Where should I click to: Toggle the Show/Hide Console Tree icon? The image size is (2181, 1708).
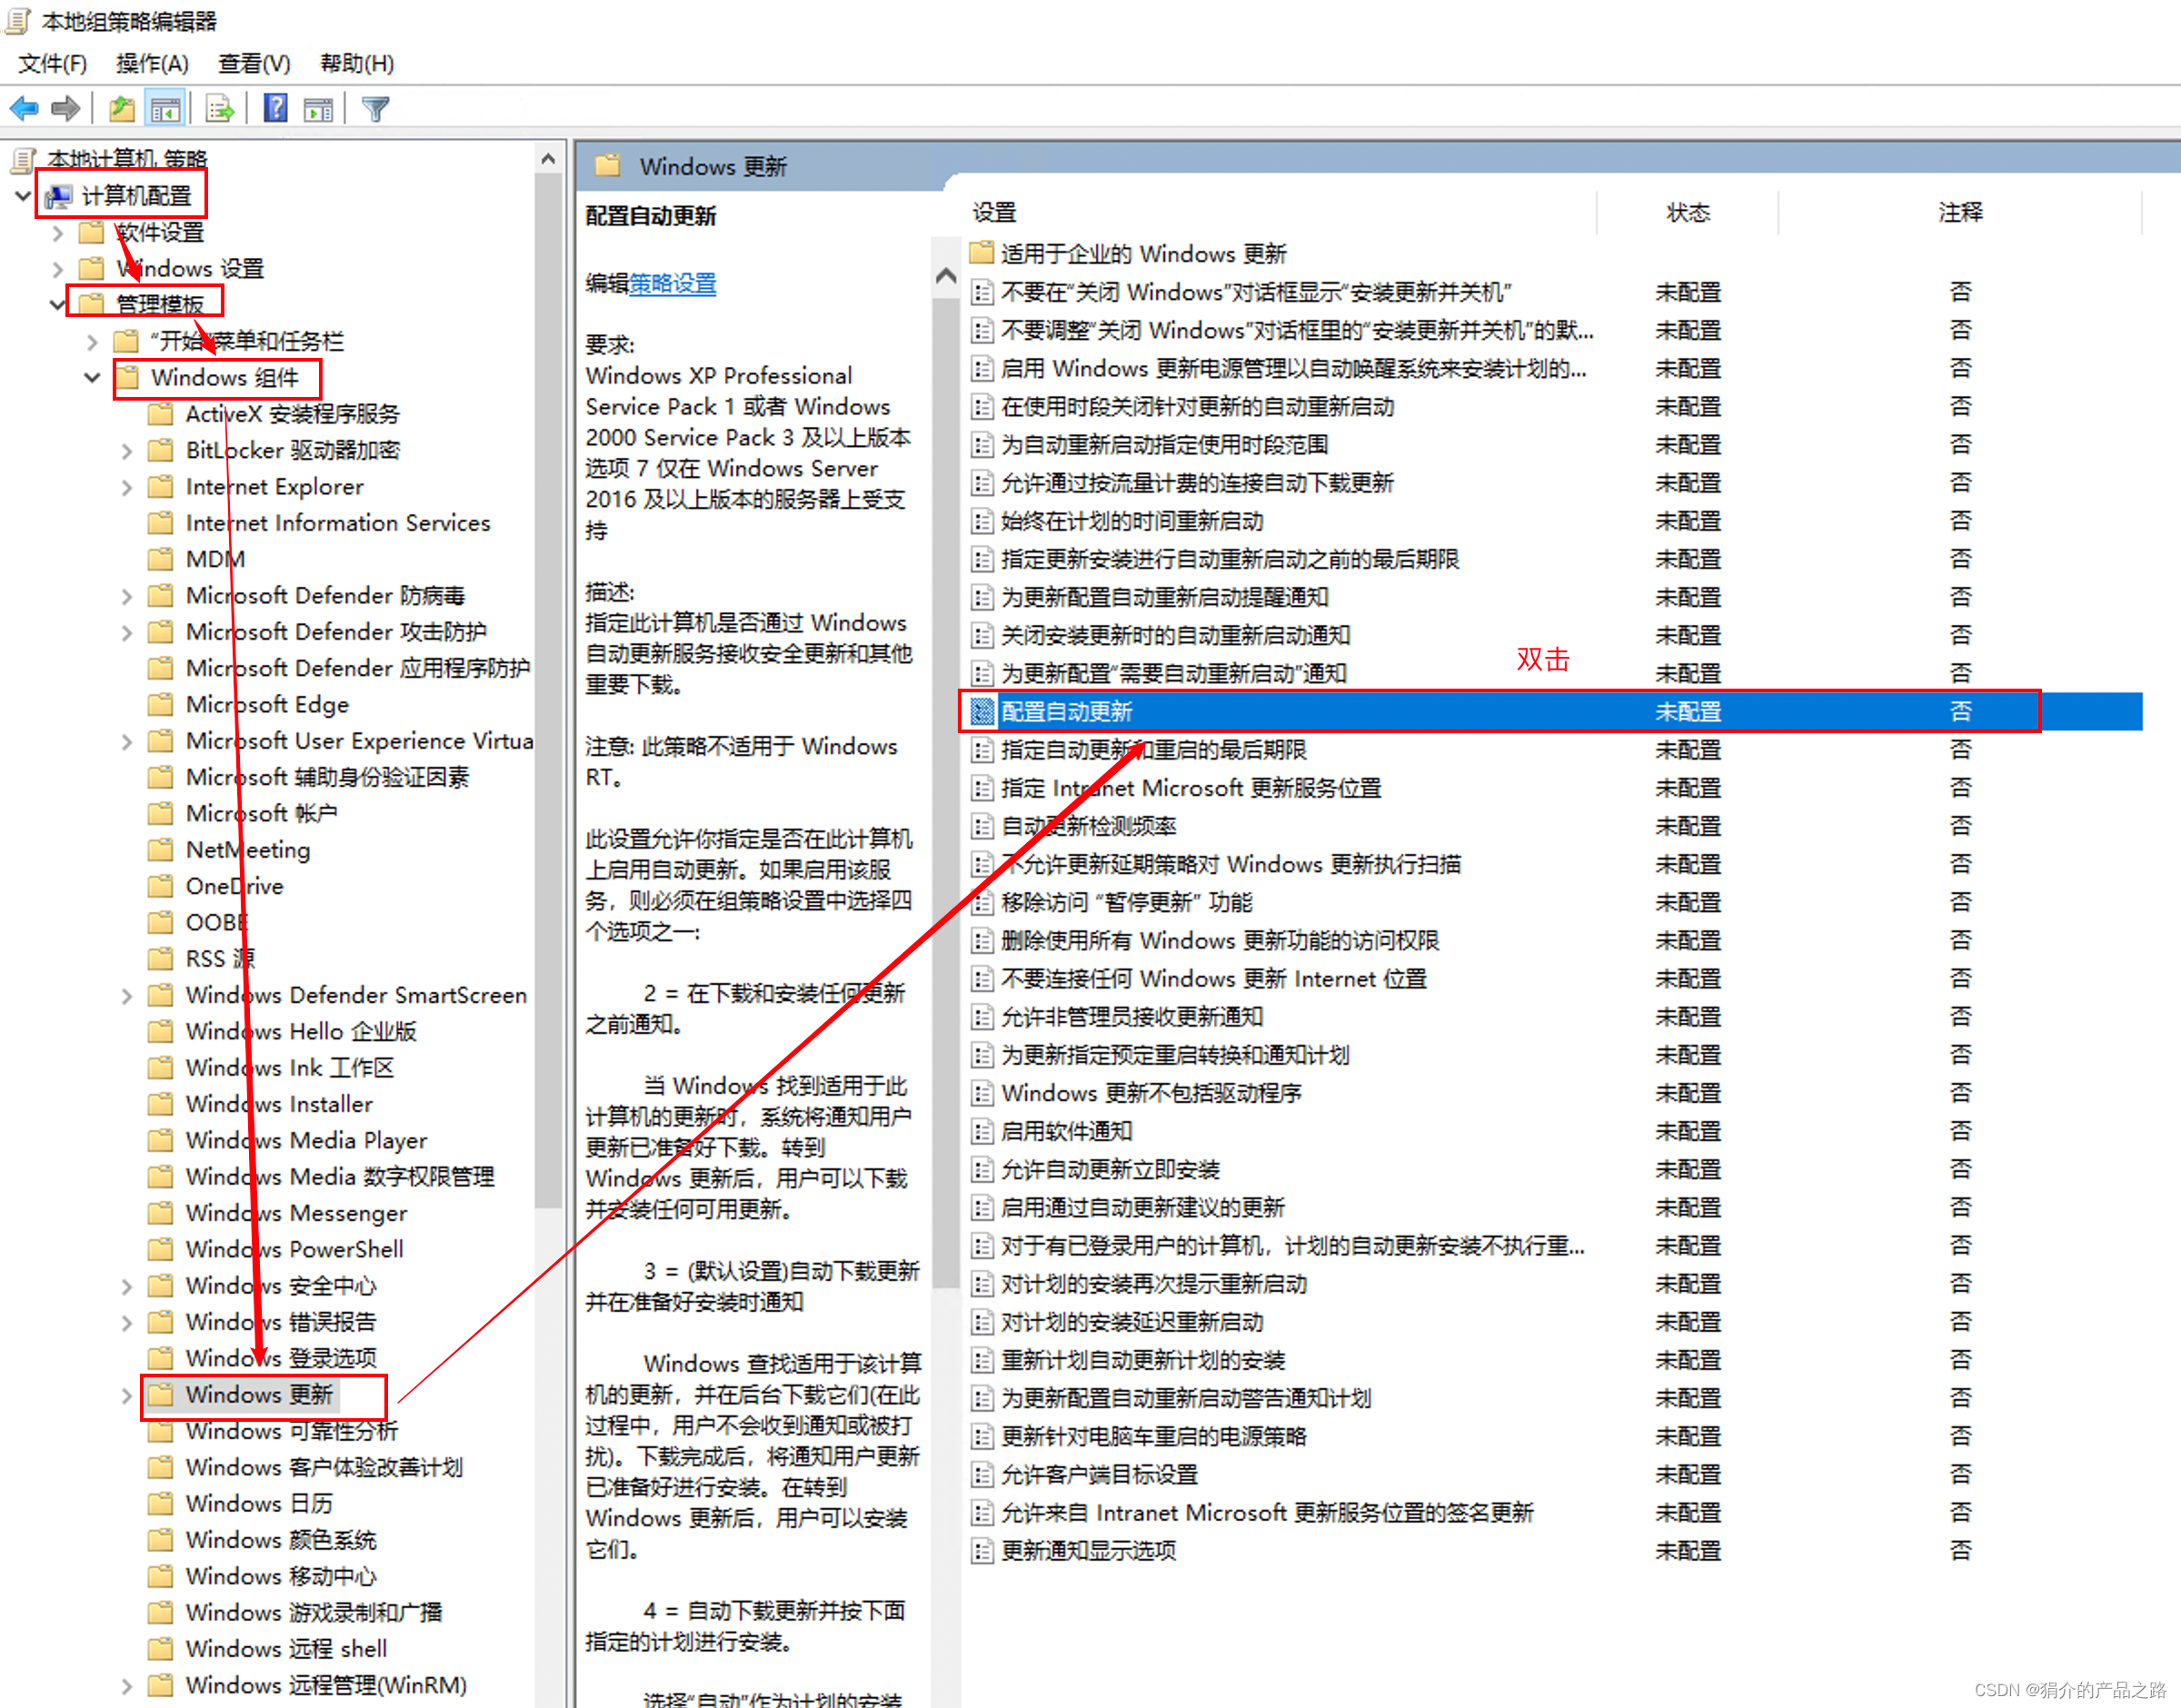click(x=165, y=108)
